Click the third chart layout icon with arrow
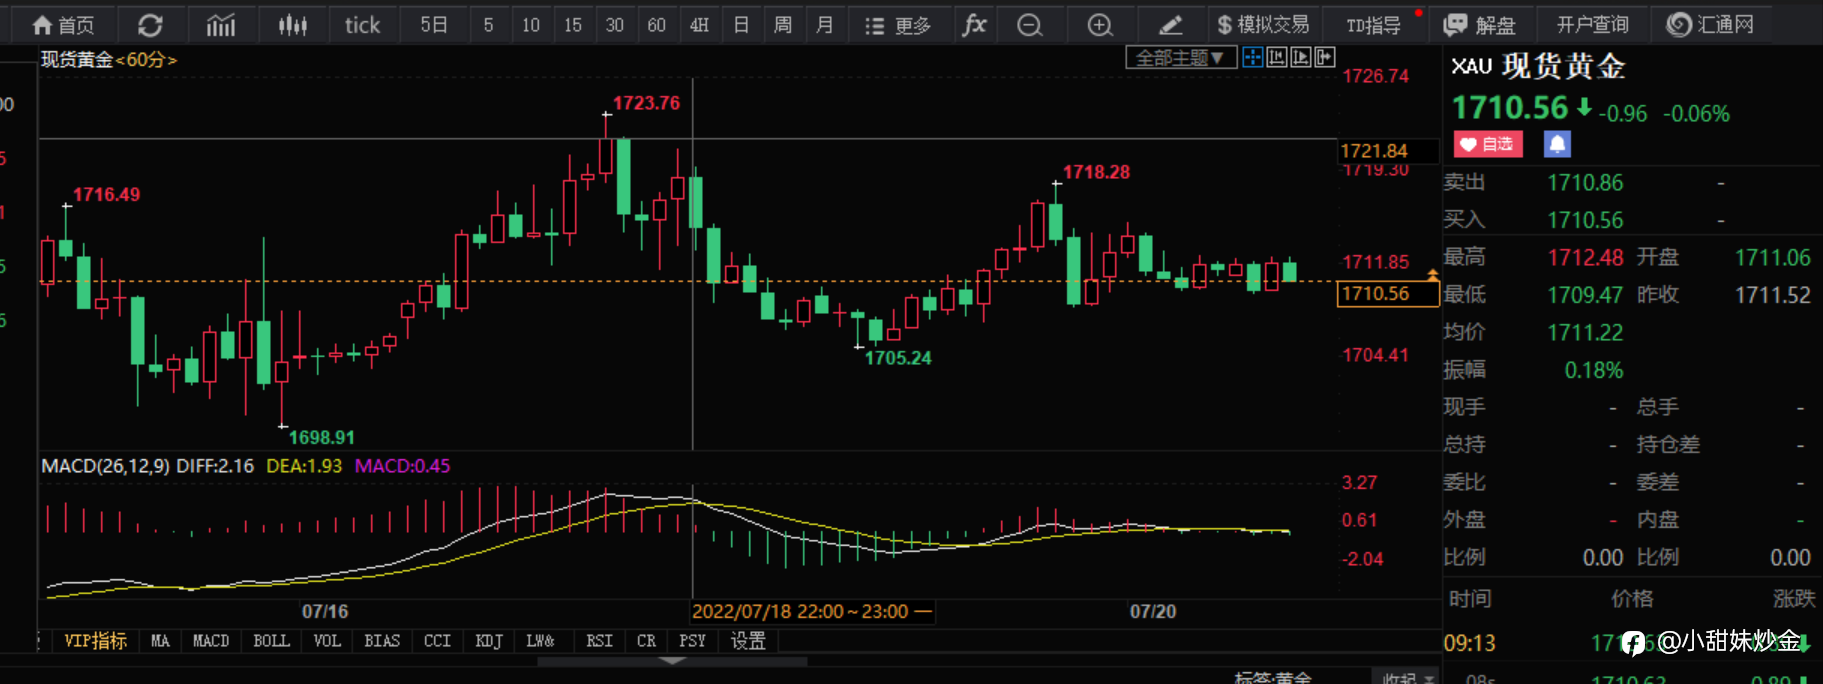Screen dimensions: 1823x684 [1300, 57]
